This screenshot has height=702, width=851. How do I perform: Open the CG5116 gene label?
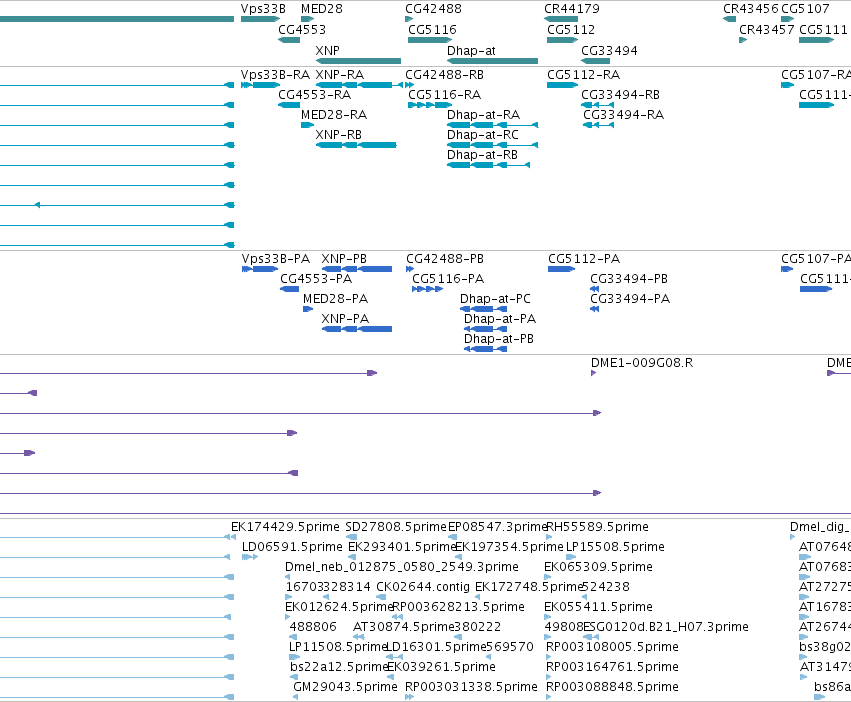(432, 30)
